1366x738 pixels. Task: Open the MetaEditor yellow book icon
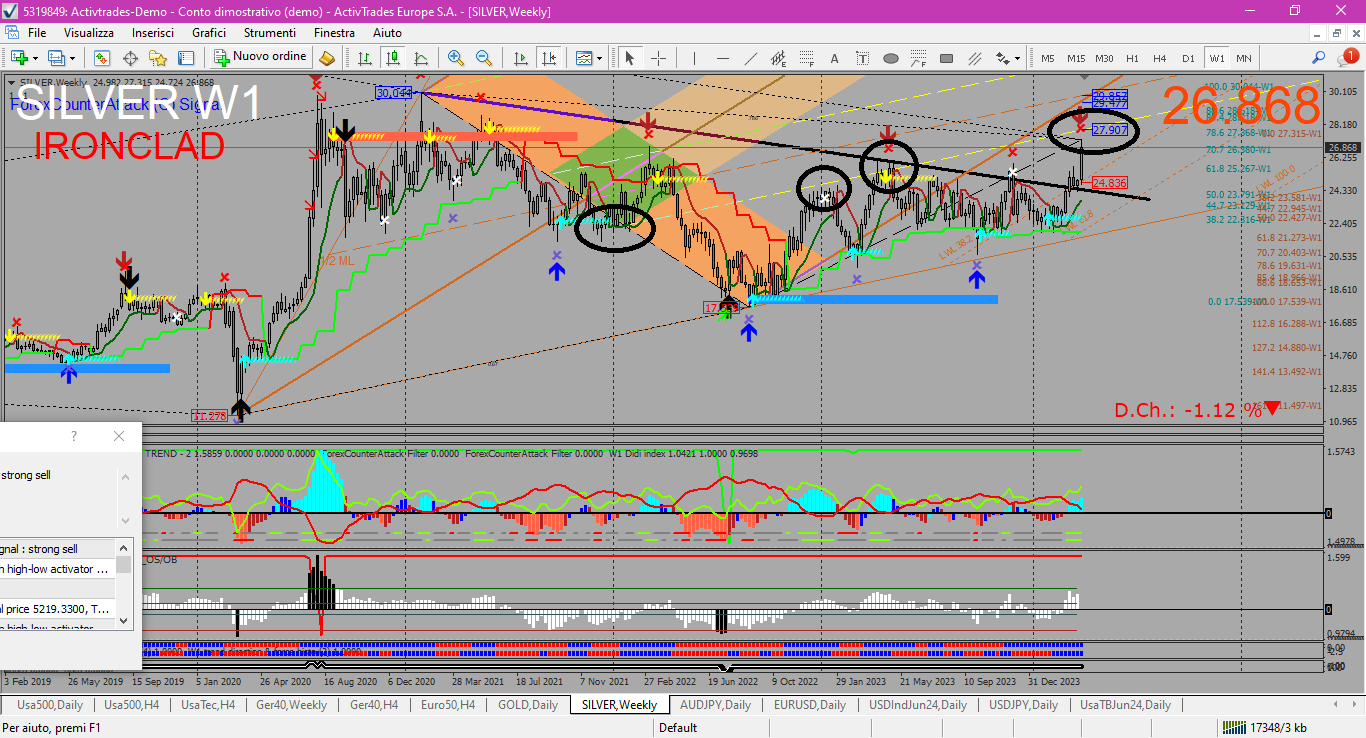point(327,58)
